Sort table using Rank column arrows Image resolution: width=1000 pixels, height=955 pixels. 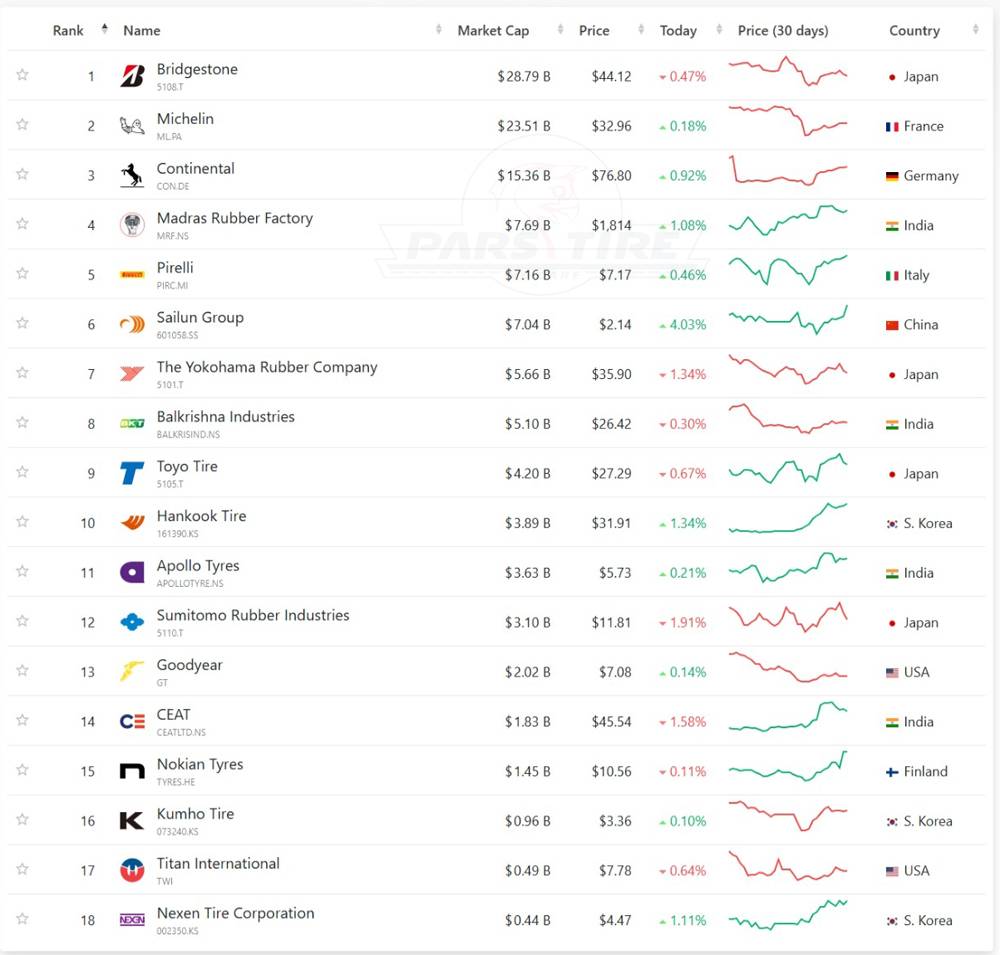(105, 29)
